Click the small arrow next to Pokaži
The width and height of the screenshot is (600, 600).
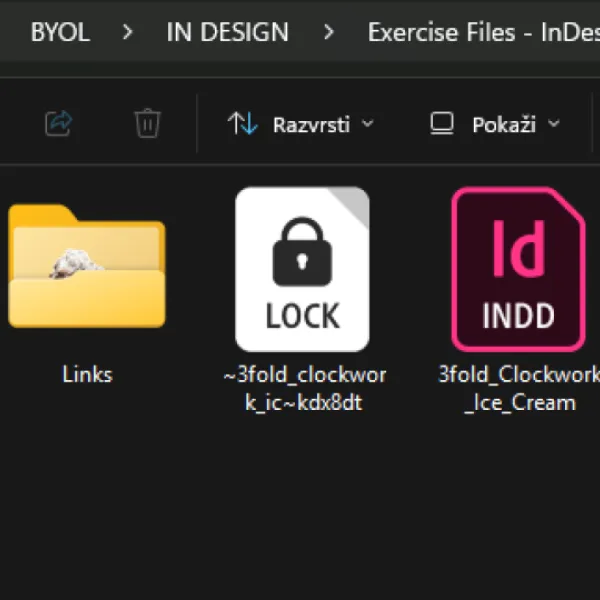[554, 124]
